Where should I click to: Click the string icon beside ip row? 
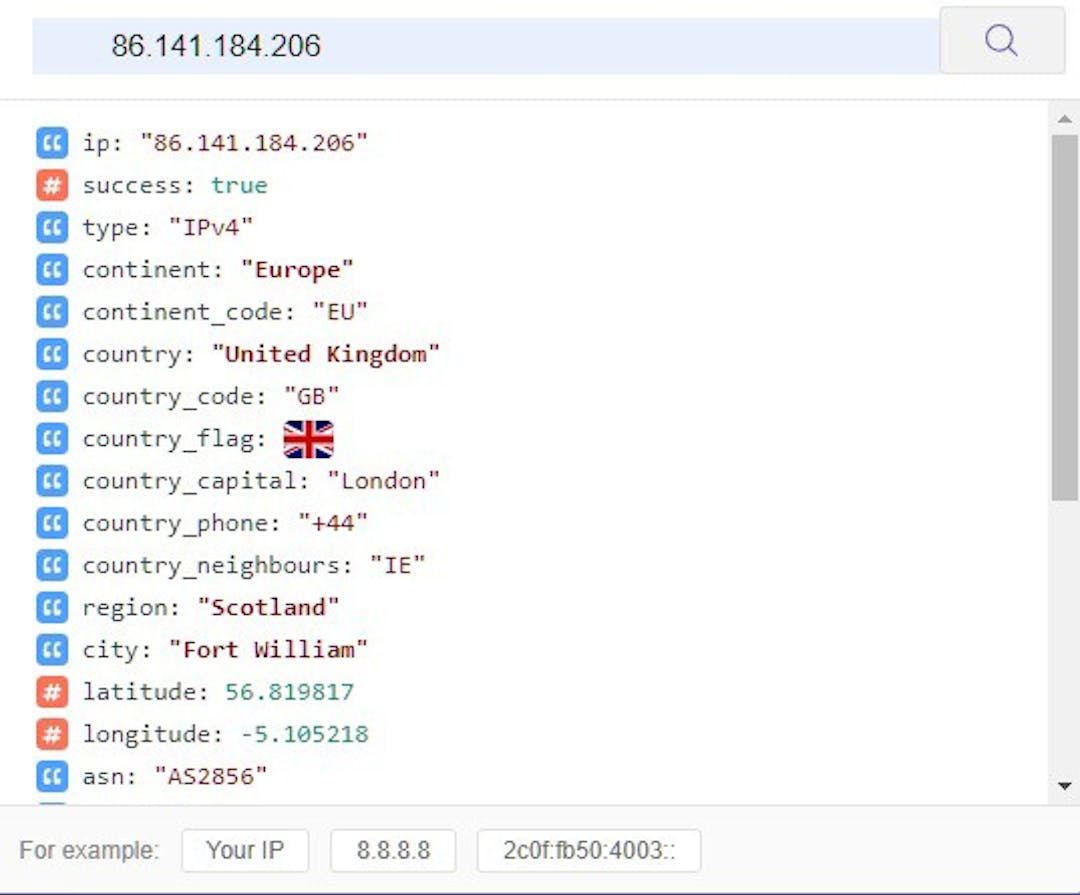pyautogui.click(x=52, y=143)
